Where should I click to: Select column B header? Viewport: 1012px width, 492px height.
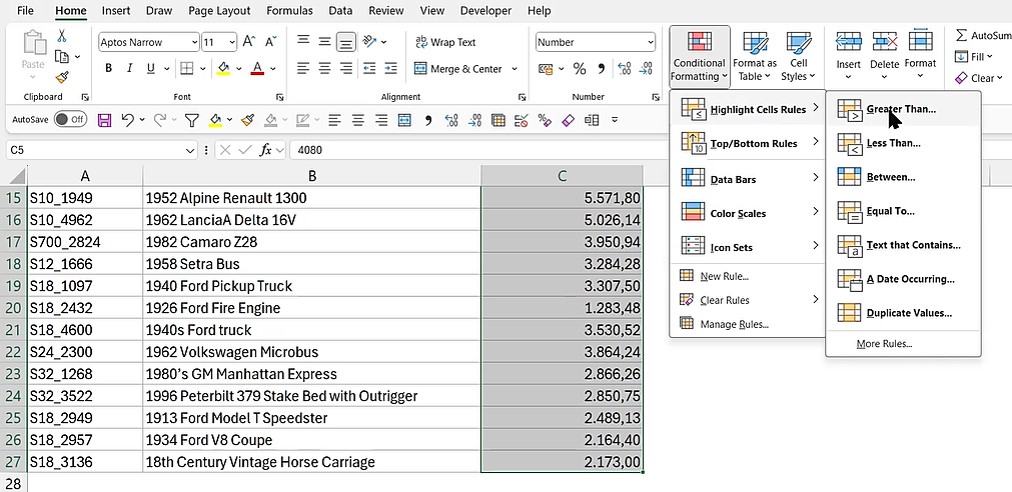tap(312, 176)
